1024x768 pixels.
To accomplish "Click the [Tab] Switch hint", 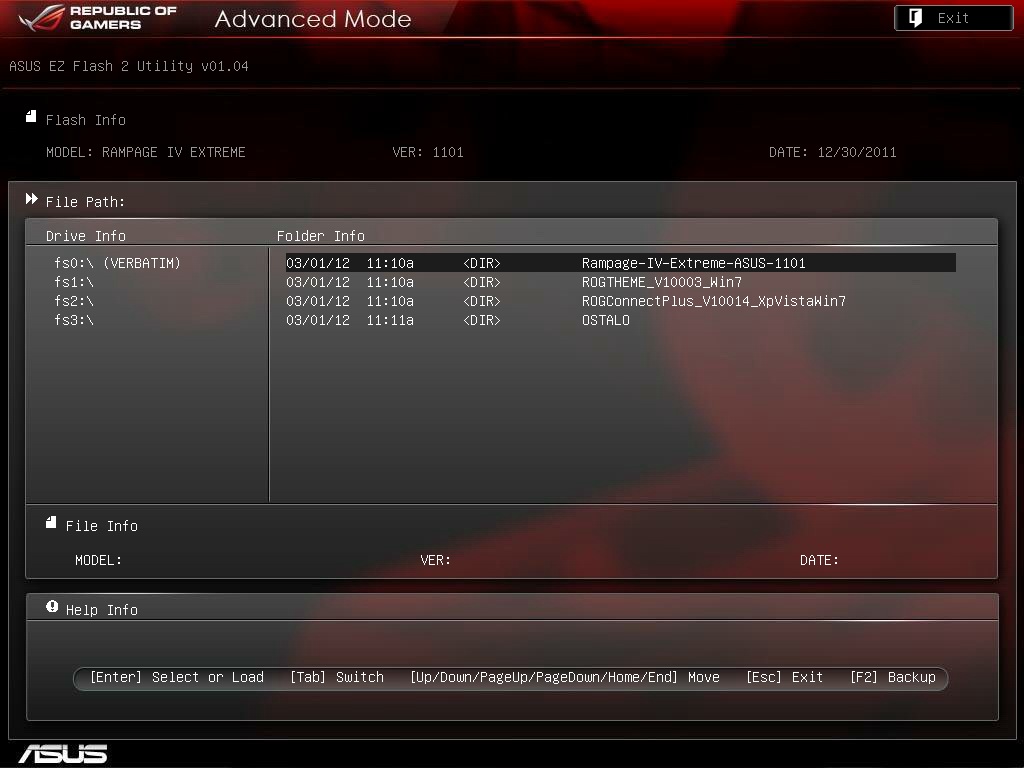I will pos(337,677).
